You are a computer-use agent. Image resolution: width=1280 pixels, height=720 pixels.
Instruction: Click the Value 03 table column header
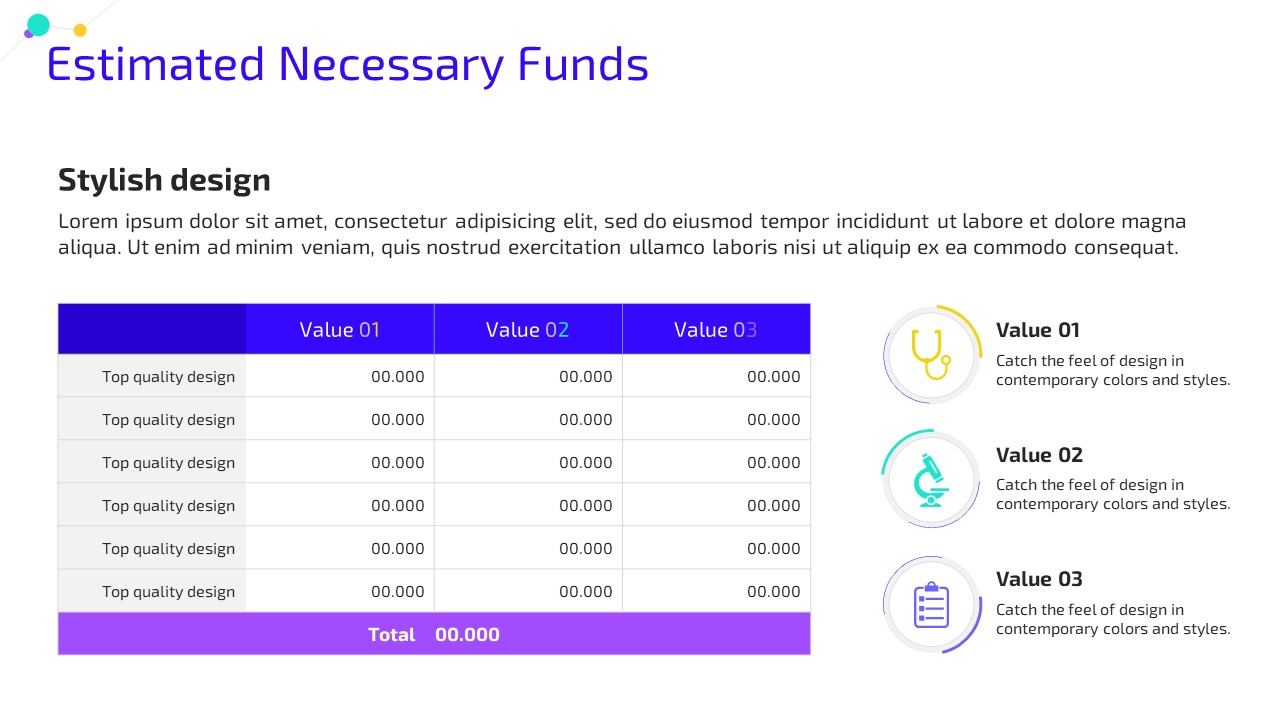click(716, 329)
